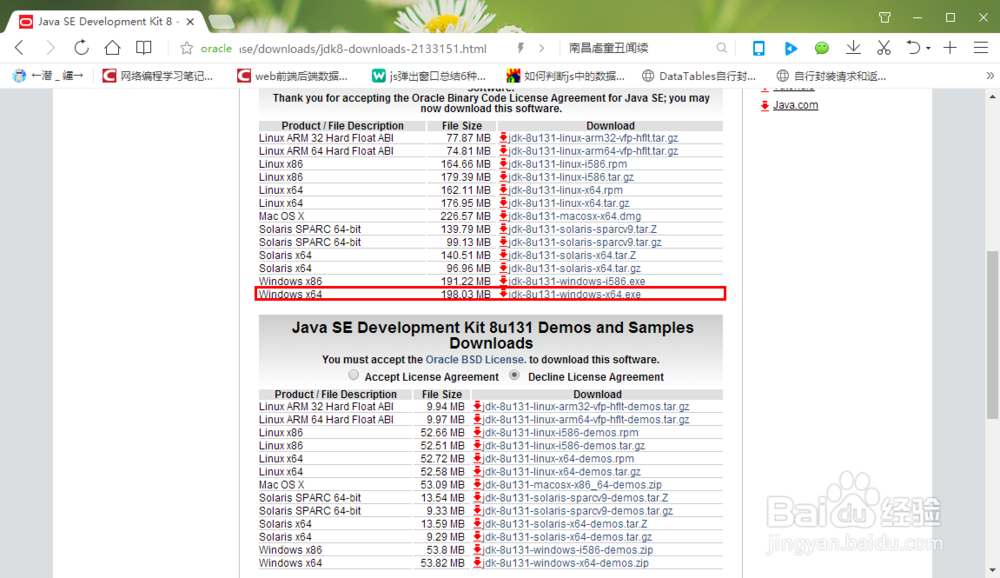This screenshot has width=1000, height=578.
Task: Click the scrollbar up arrow
Action: point(992,96)
